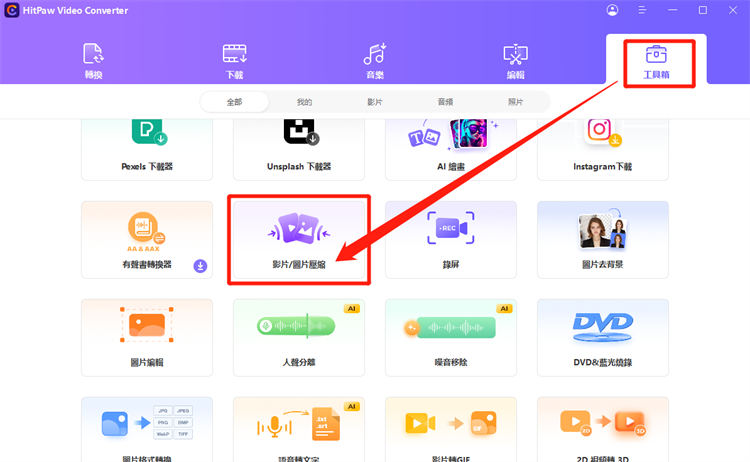750x462 pixels.
Task: Open the hamburger menu in title bar
Action: pyautogui.click(x=642, y=10)
